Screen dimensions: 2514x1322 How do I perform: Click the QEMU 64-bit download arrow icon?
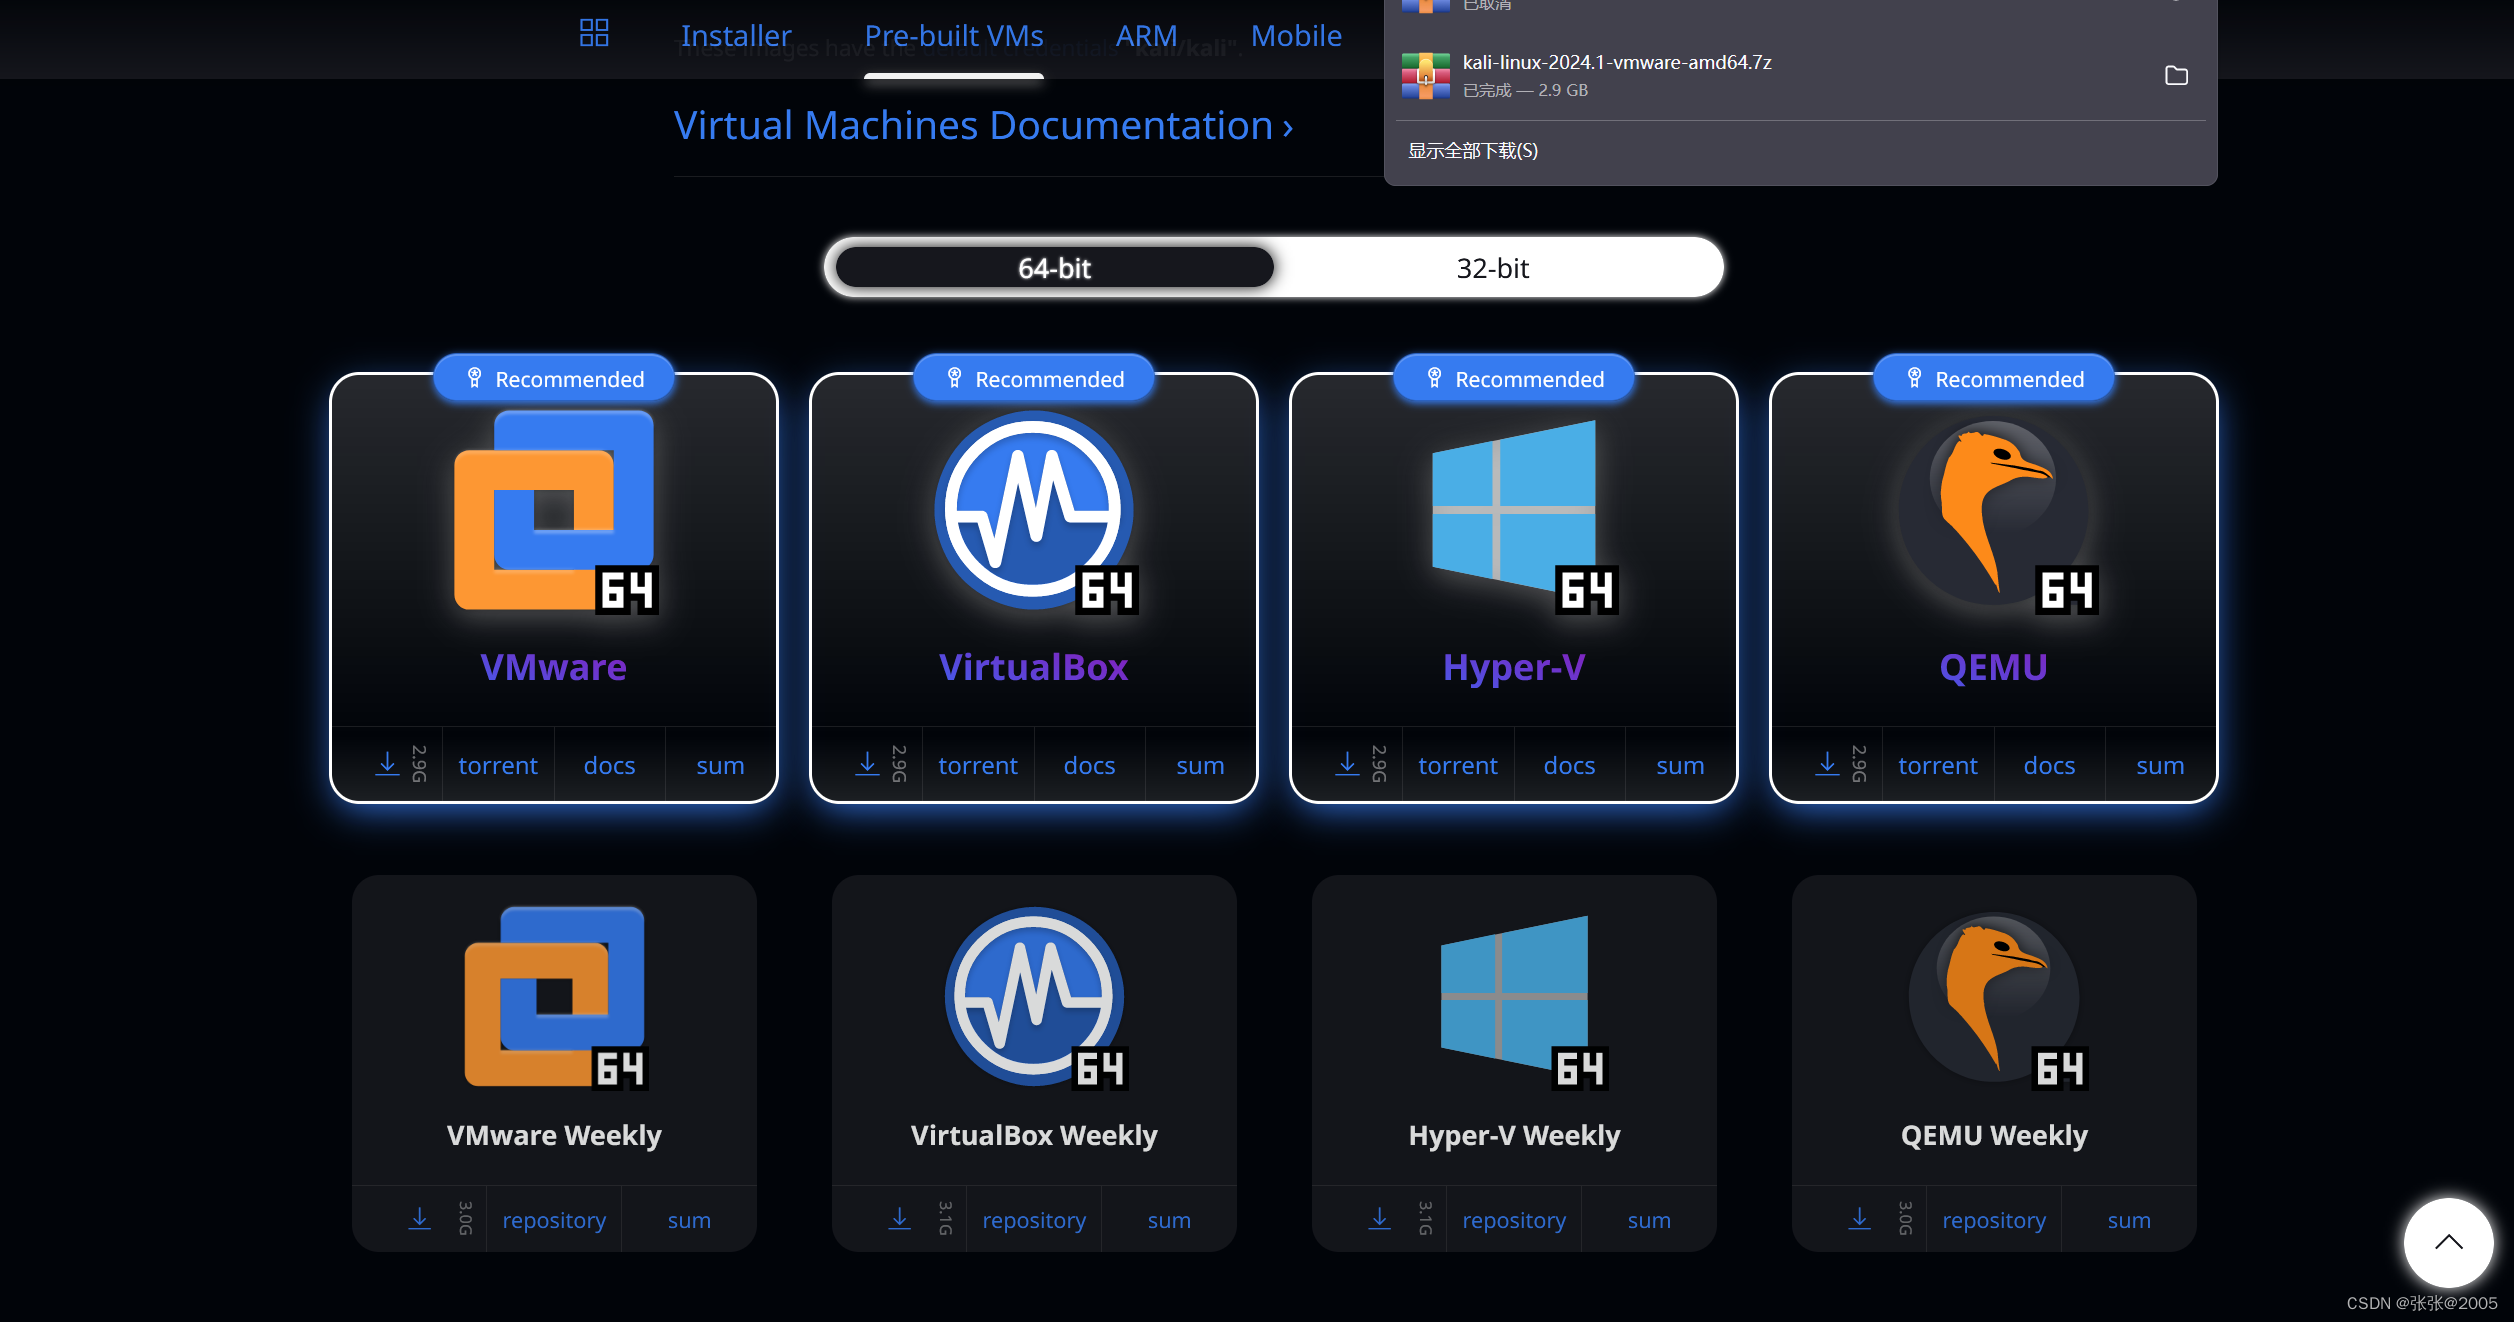[1827, 764]
